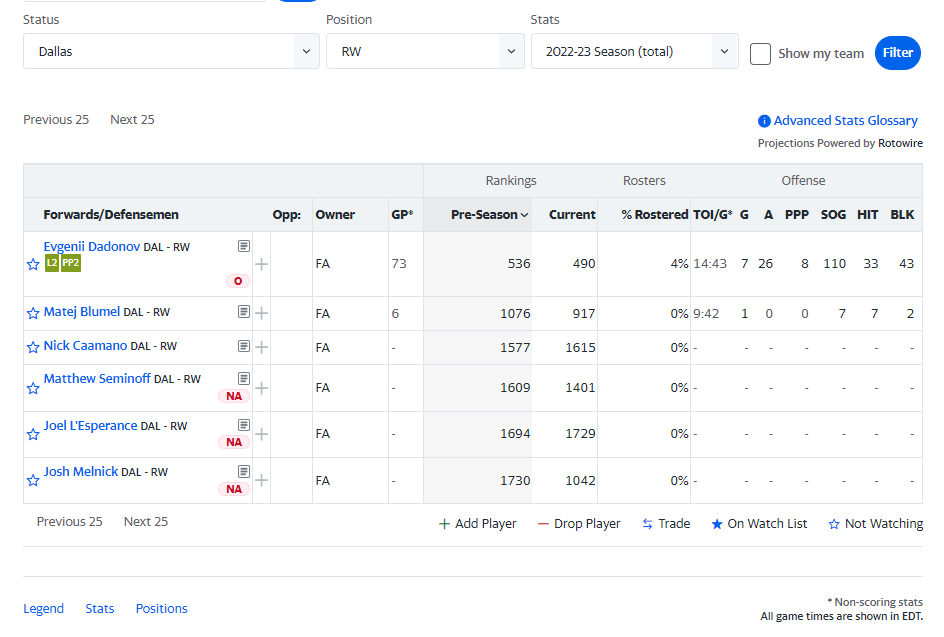Add Joel L'Esperance with plus icon
This screenshot has width=944, height=637.
pos(261,434)
